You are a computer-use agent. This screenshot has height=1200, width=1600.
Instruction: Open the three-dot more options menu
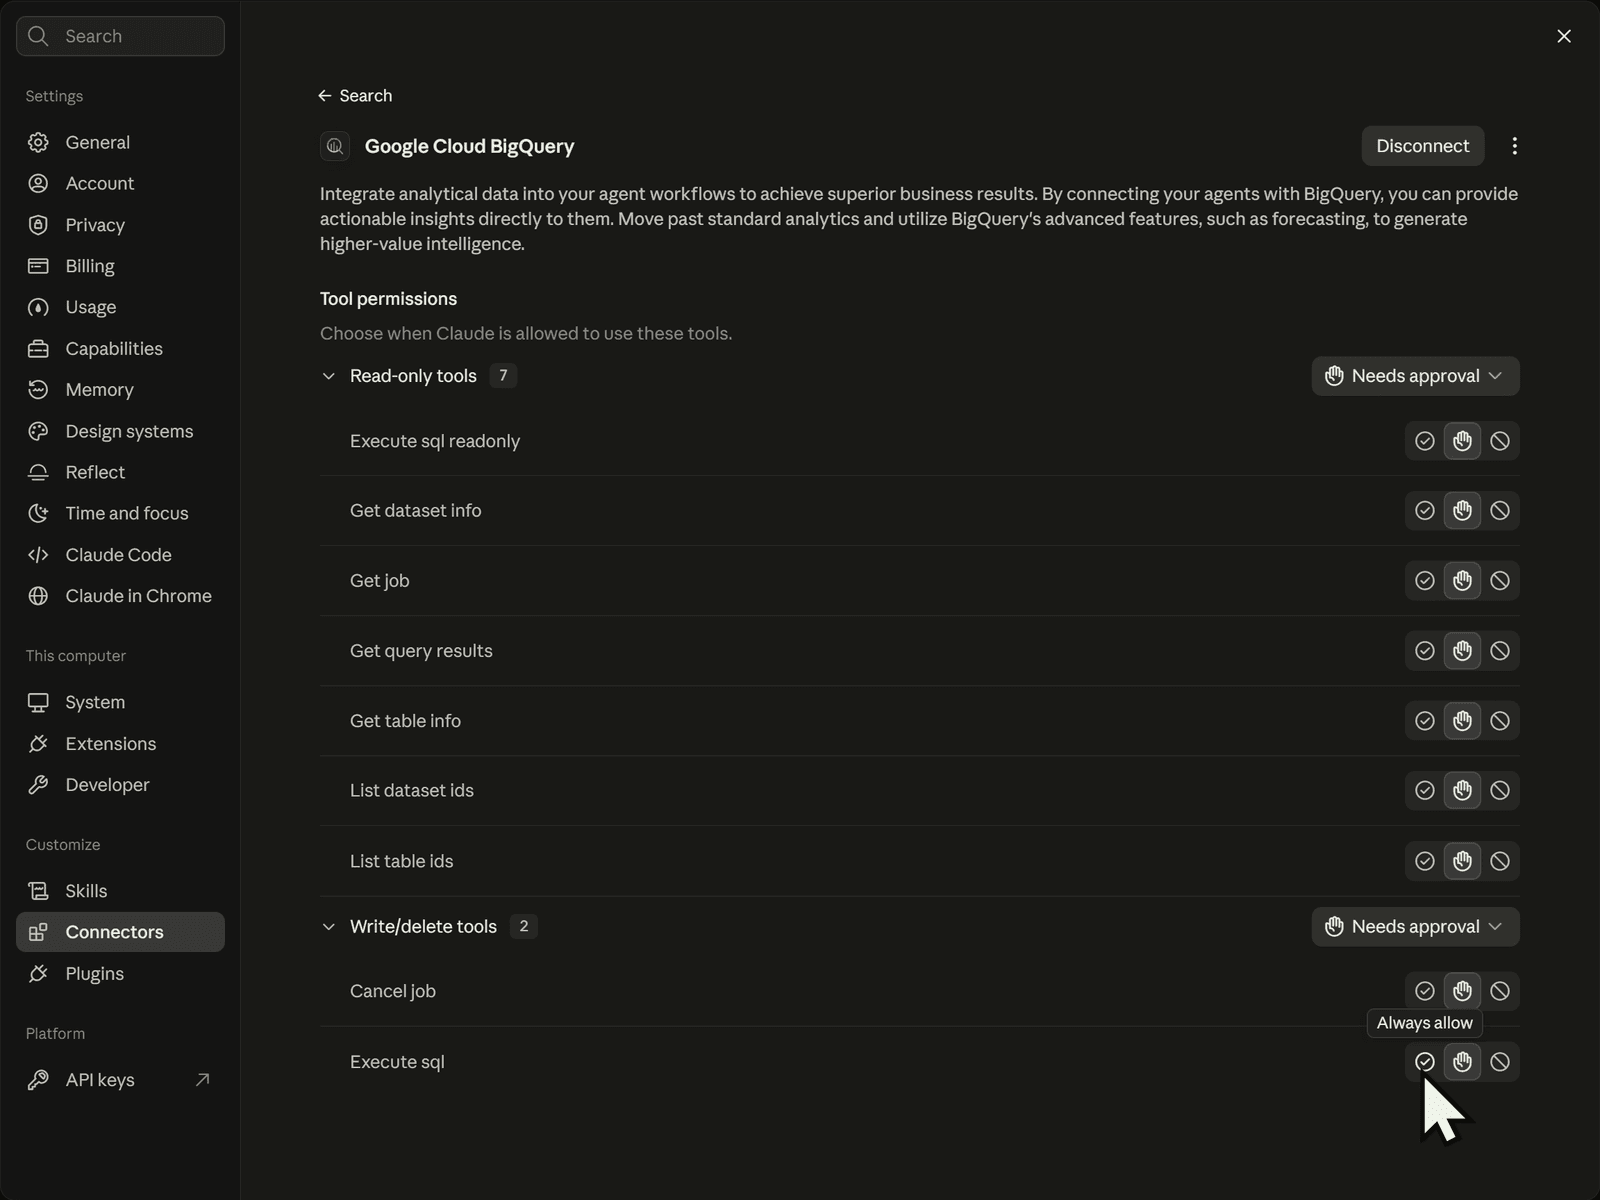(1514, 146)
